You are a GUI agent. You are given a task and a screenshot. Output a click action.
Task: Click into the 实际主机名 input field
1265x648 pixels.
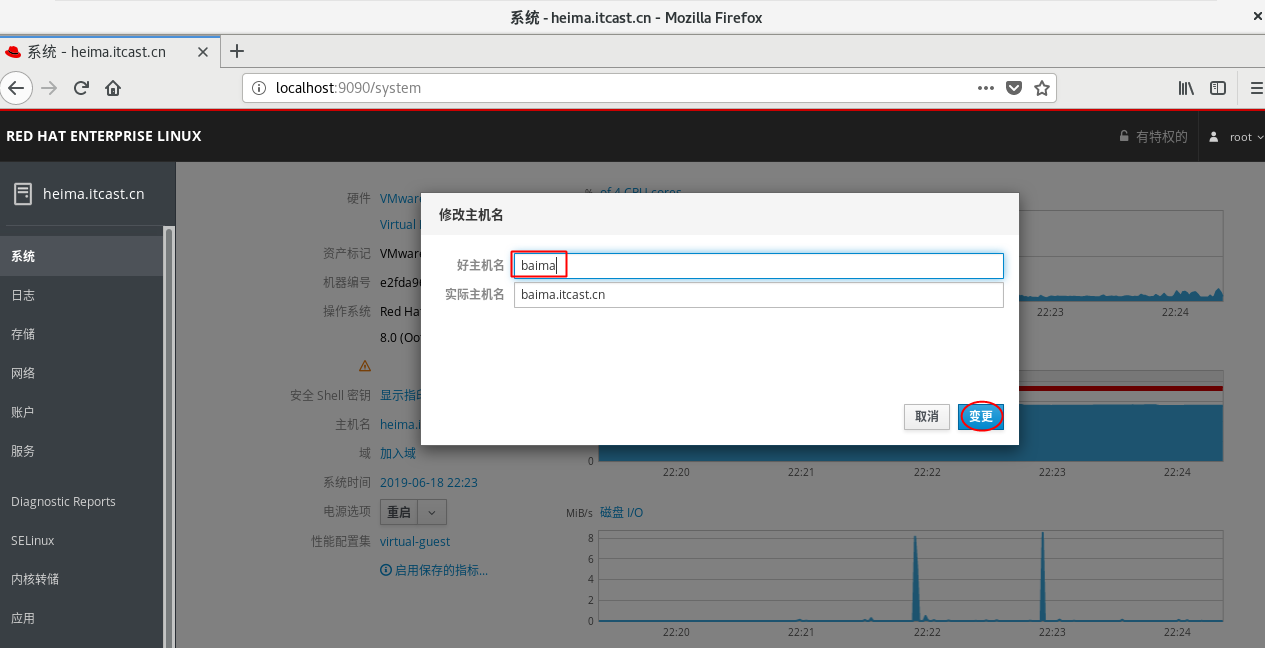click(758, 295)
